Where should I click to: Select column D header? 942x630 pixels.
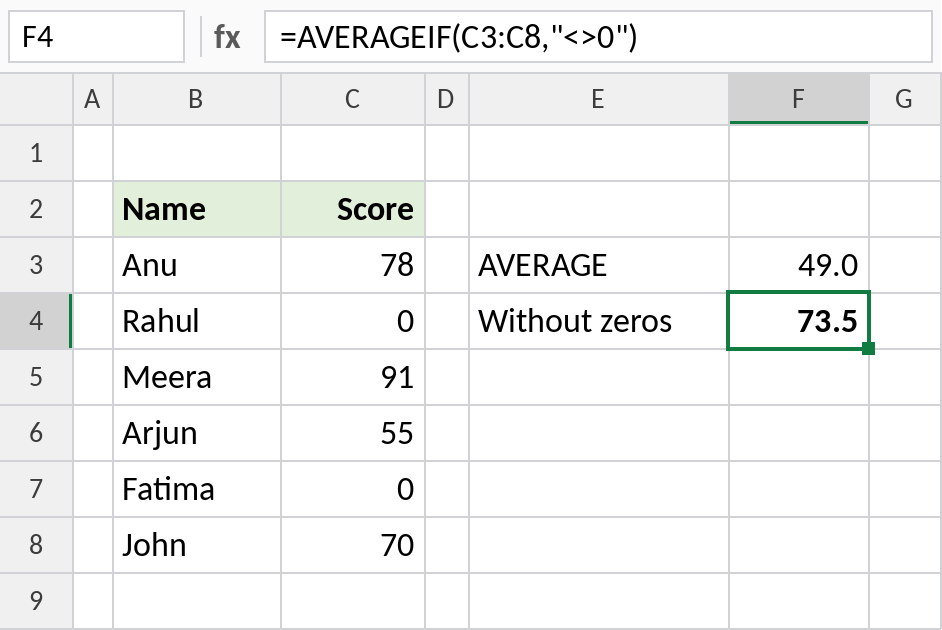coord(446,99)
